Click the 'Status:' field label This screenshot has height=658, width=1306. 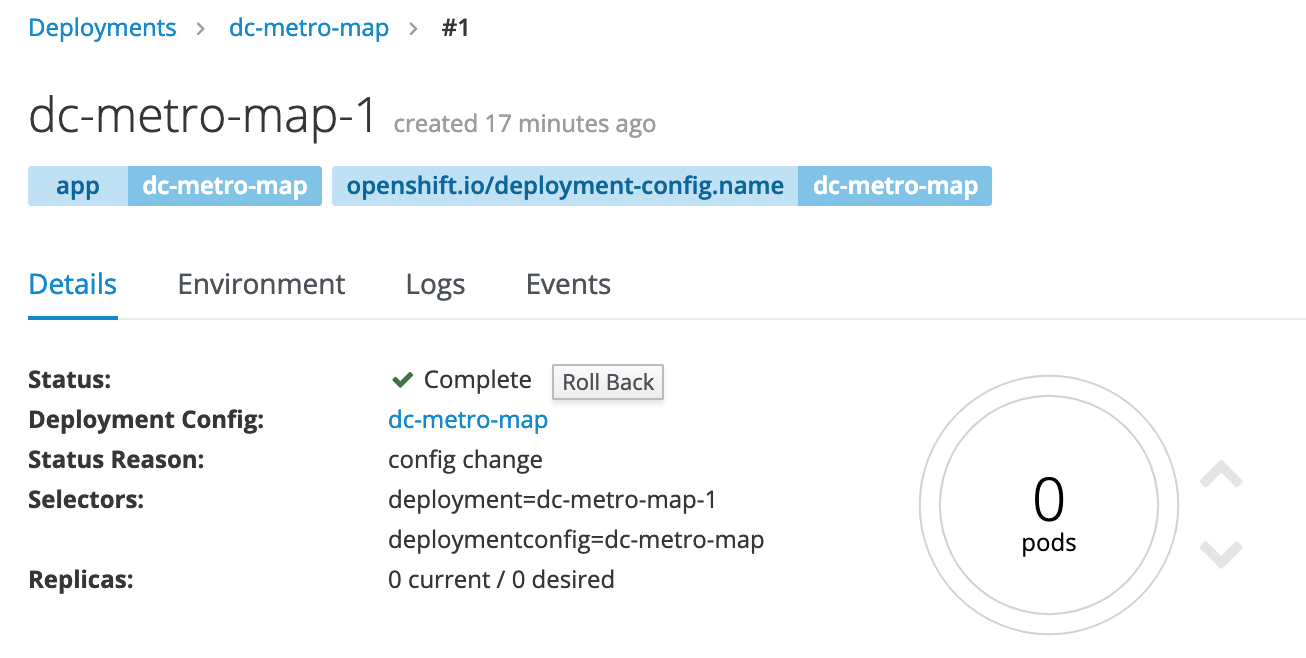[70, 380]
